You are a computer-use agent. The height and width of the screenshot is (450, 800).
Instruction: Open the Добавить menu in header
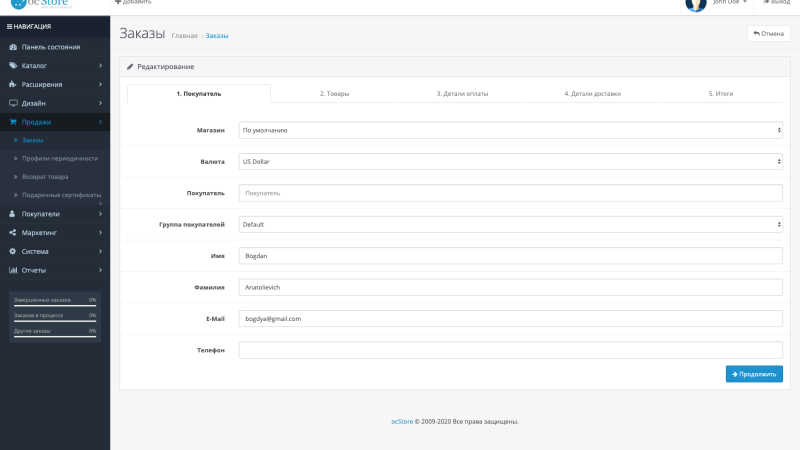[133, 3]
